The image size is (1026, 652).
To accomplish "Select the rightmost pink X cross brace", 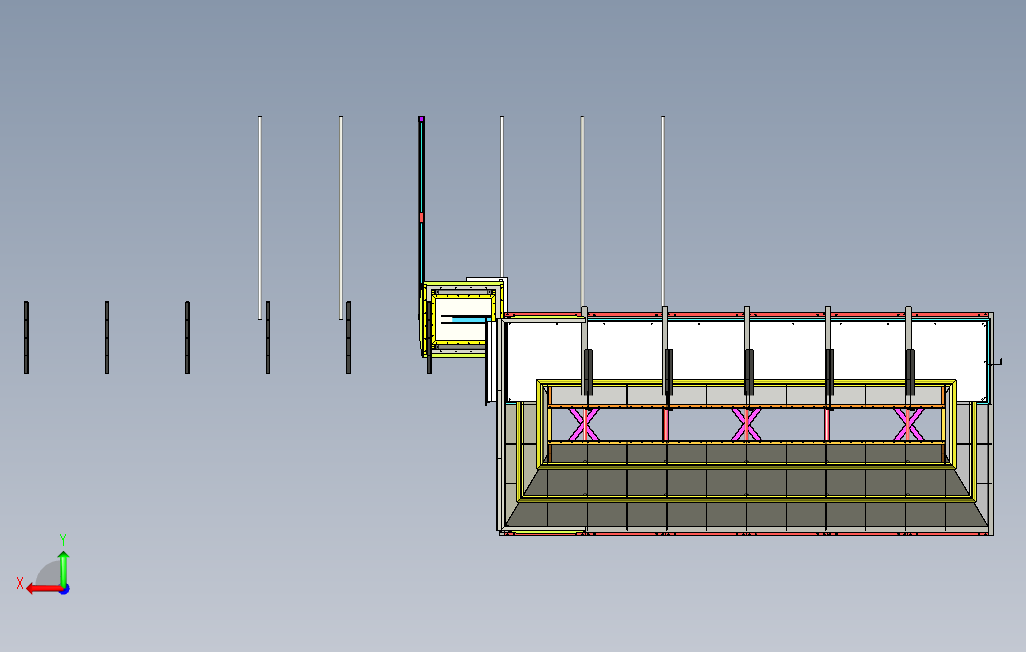I will tap(908, 424).
